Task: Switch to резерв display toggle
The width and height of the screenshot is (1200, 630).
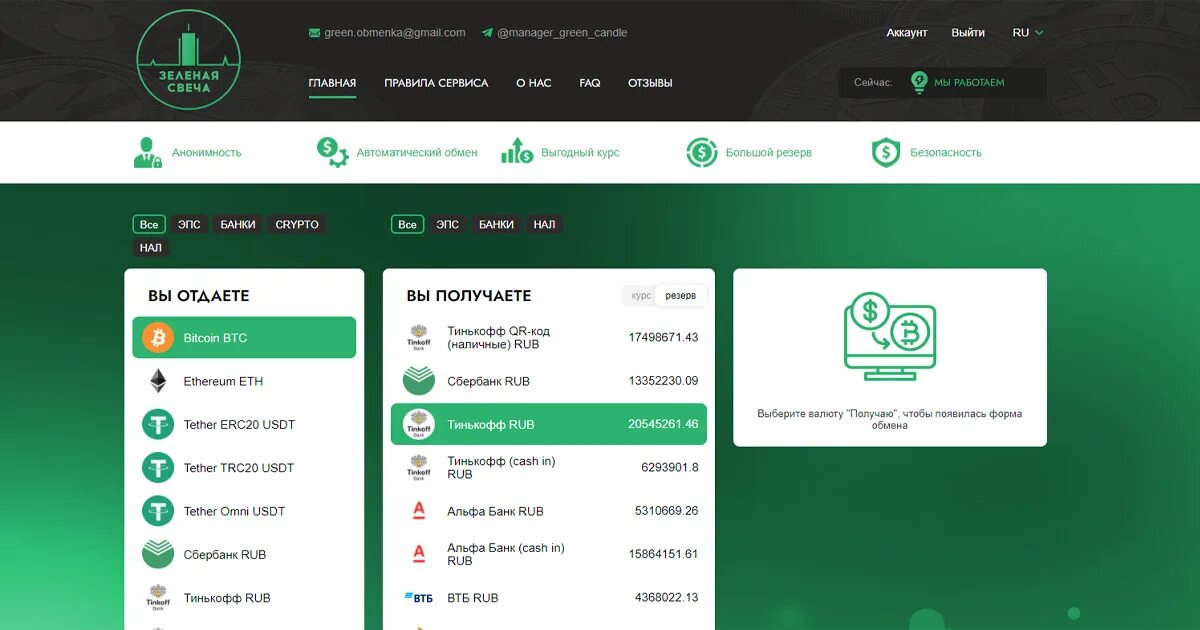Action: (681, 296)
